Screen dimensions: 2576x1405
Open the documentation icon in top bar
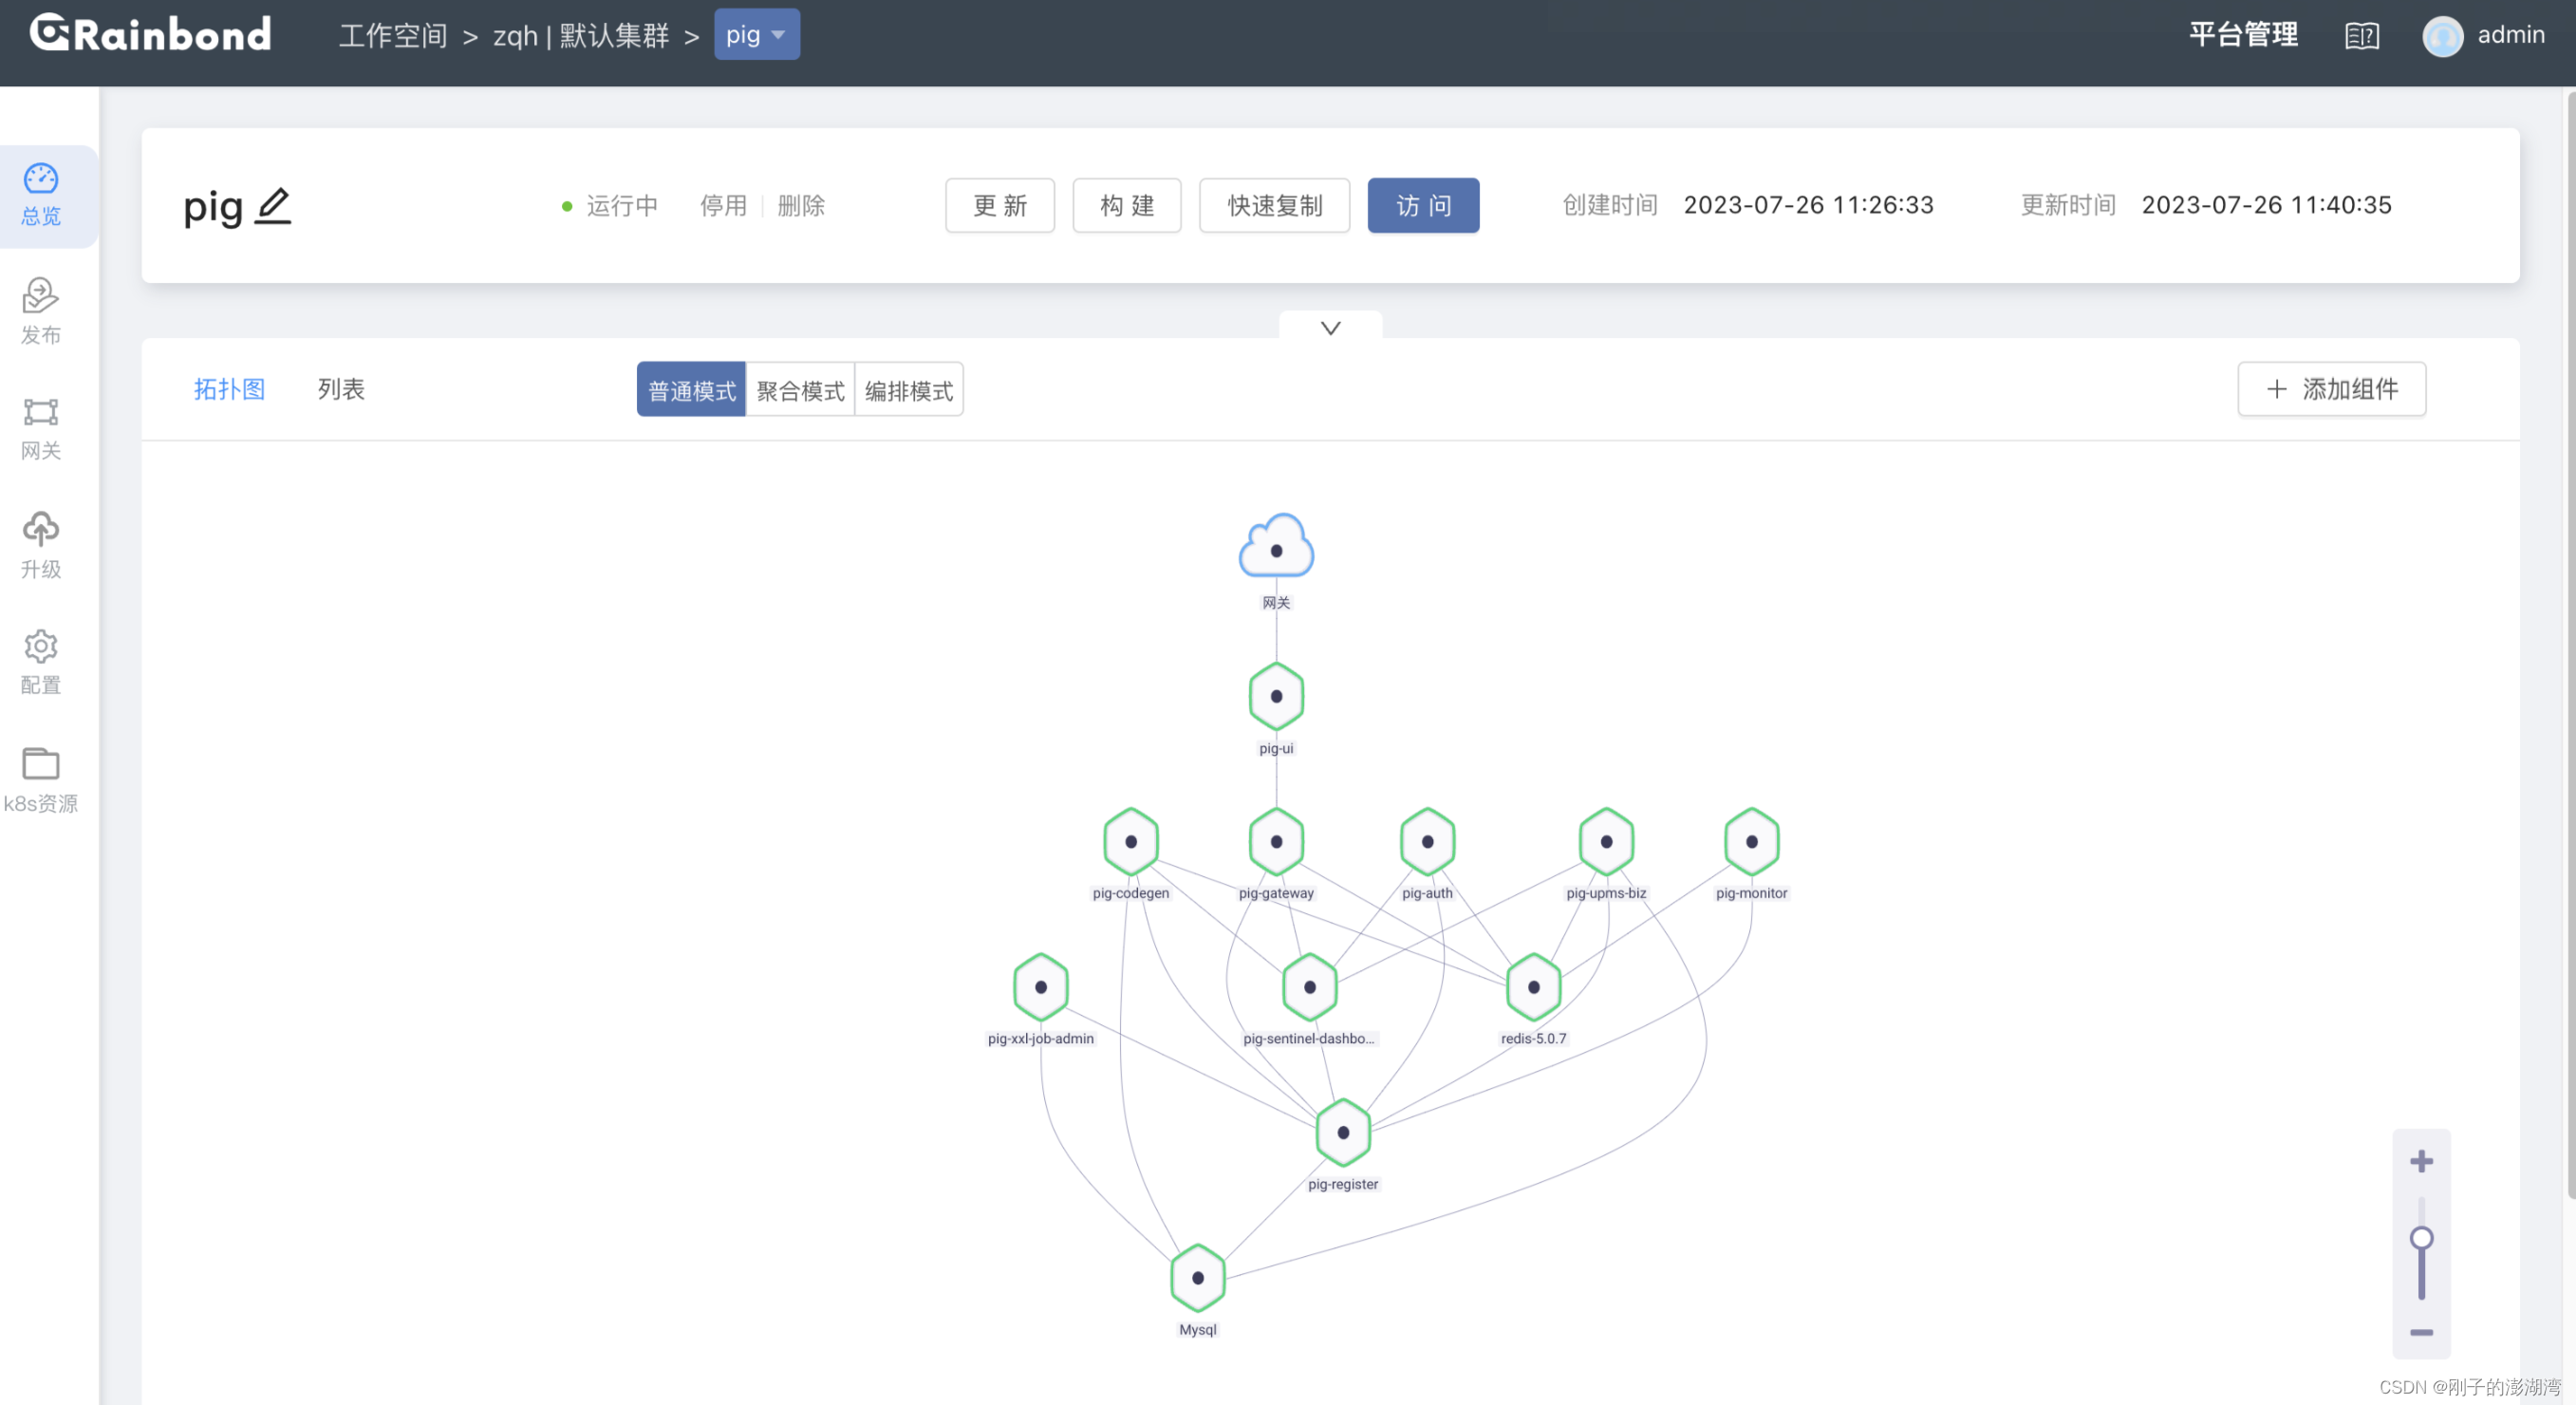[2362, 35]
